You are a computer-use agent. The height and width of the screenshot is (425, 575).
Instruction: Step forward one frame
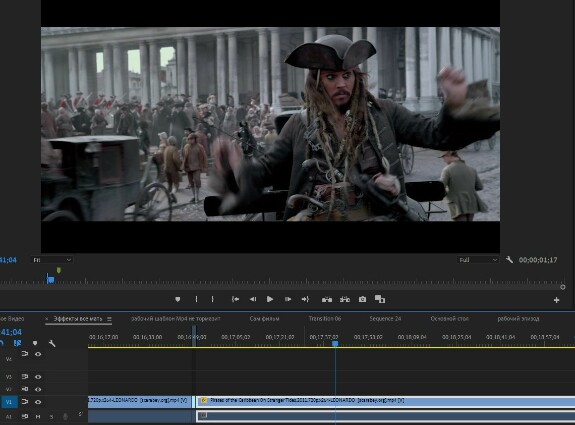288,300
